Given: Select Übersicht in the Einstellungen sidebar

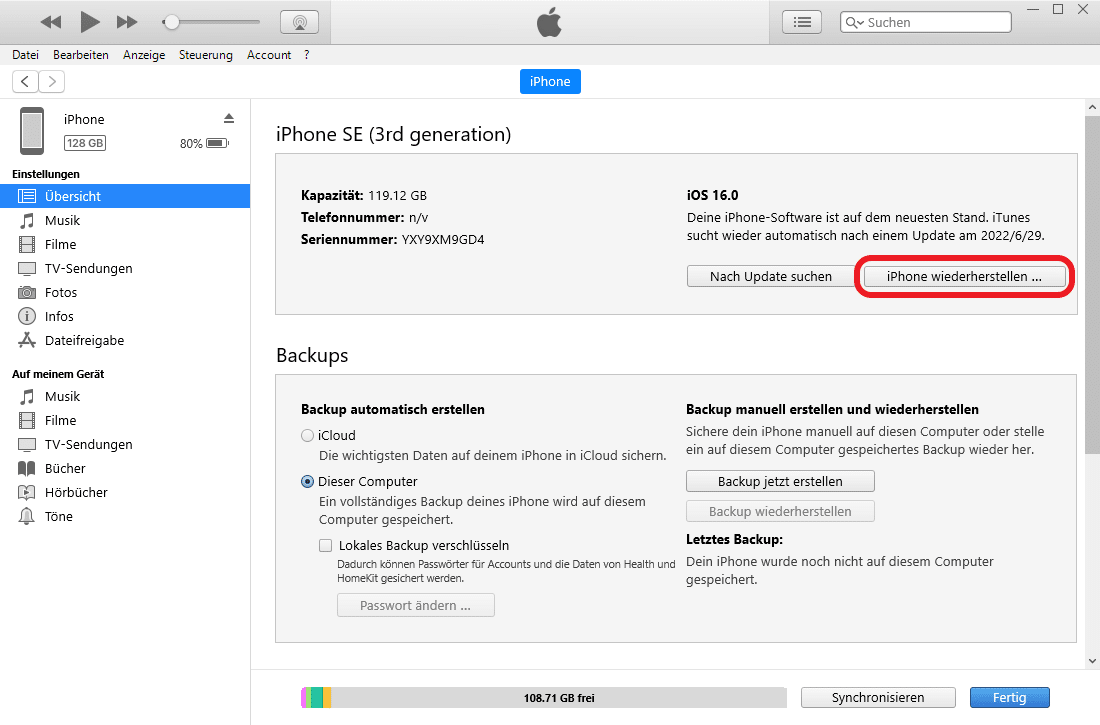Looking at the screenshot, I should point(125,197).
